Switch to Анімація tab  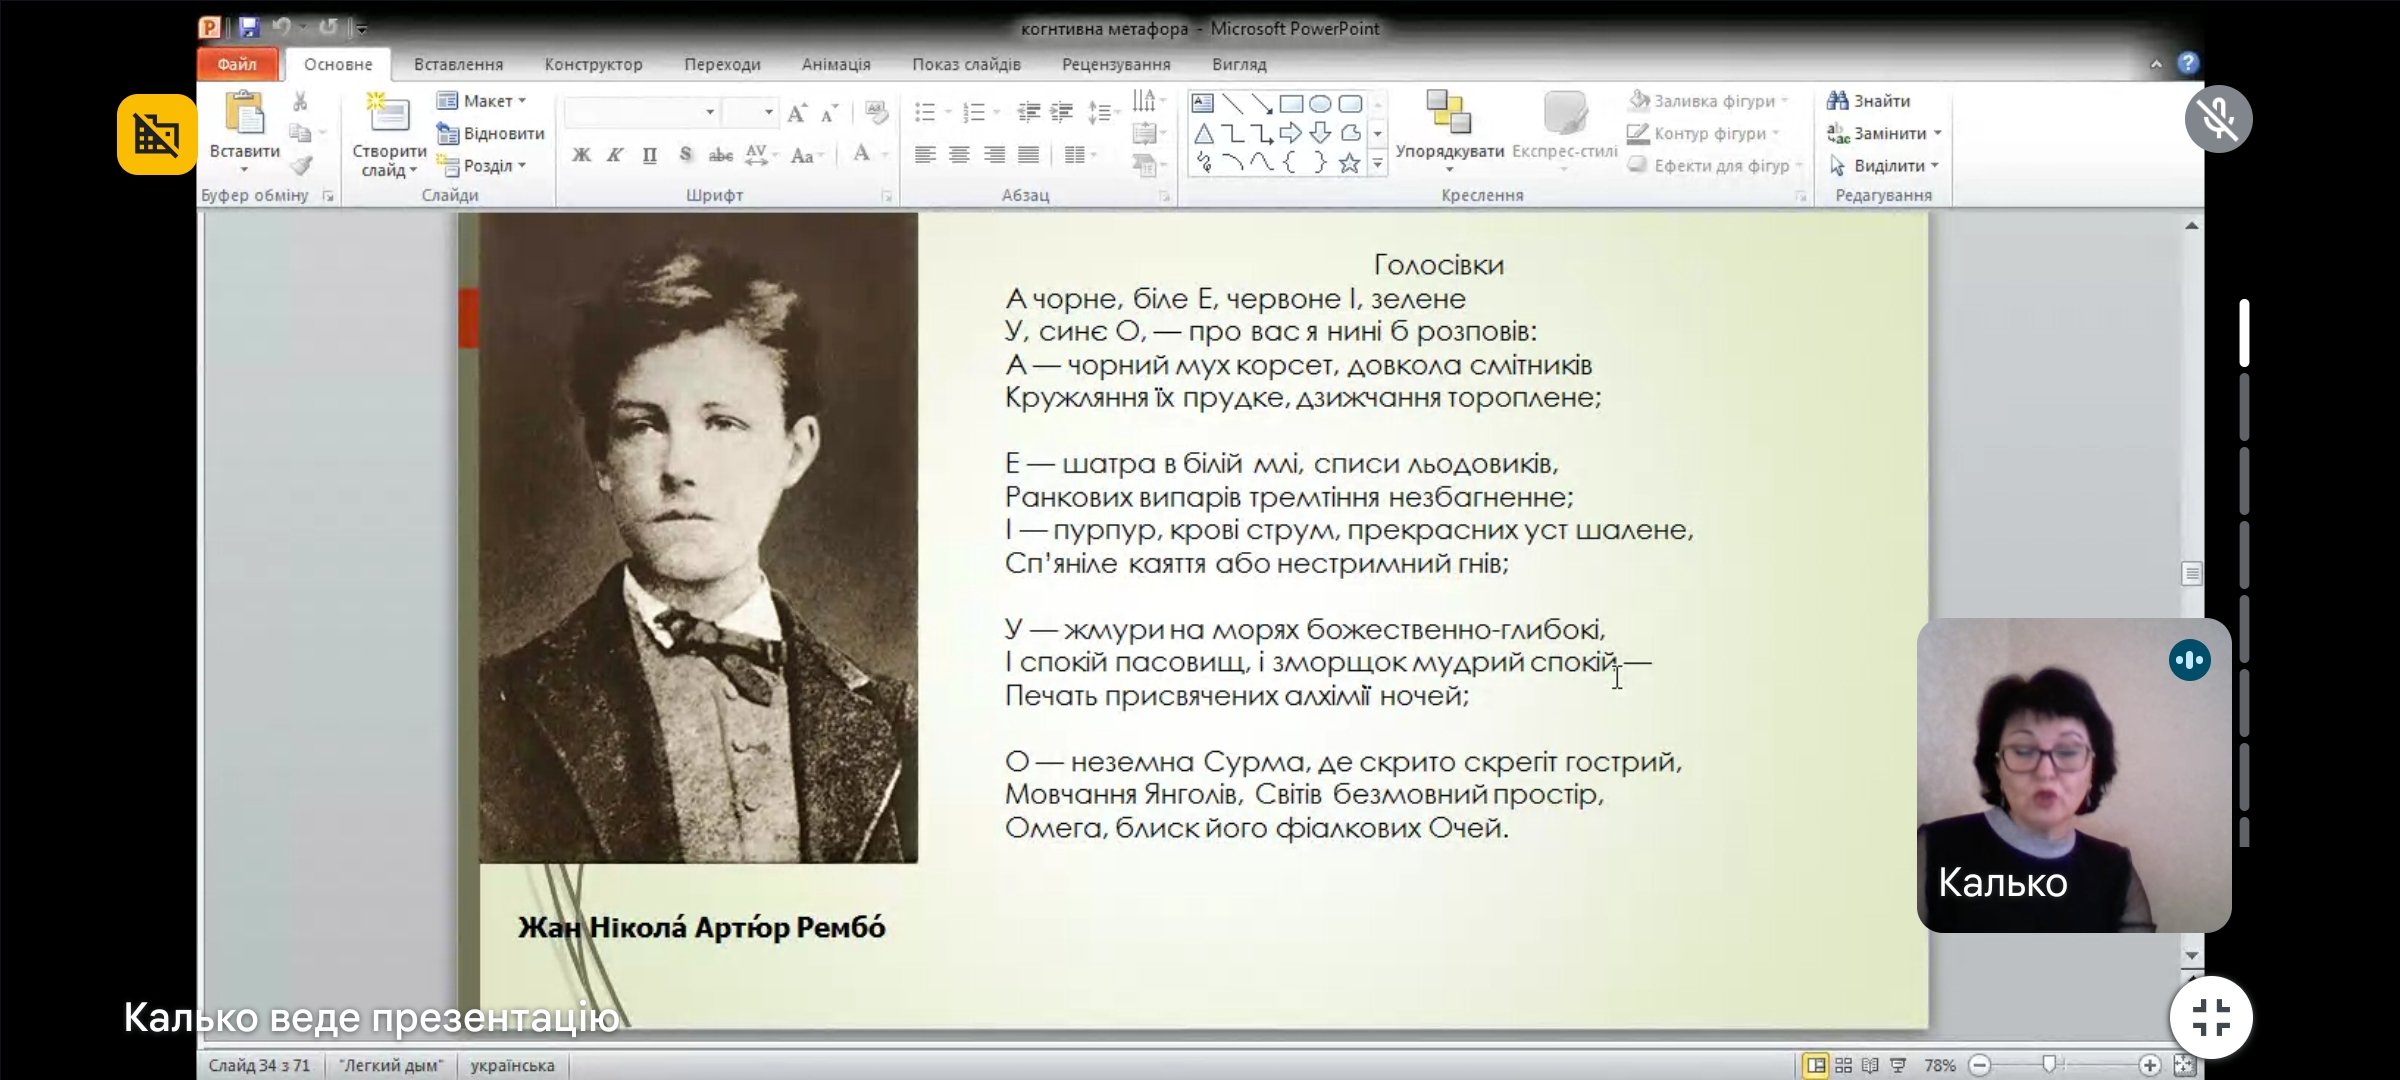click(x=836, y=64)
